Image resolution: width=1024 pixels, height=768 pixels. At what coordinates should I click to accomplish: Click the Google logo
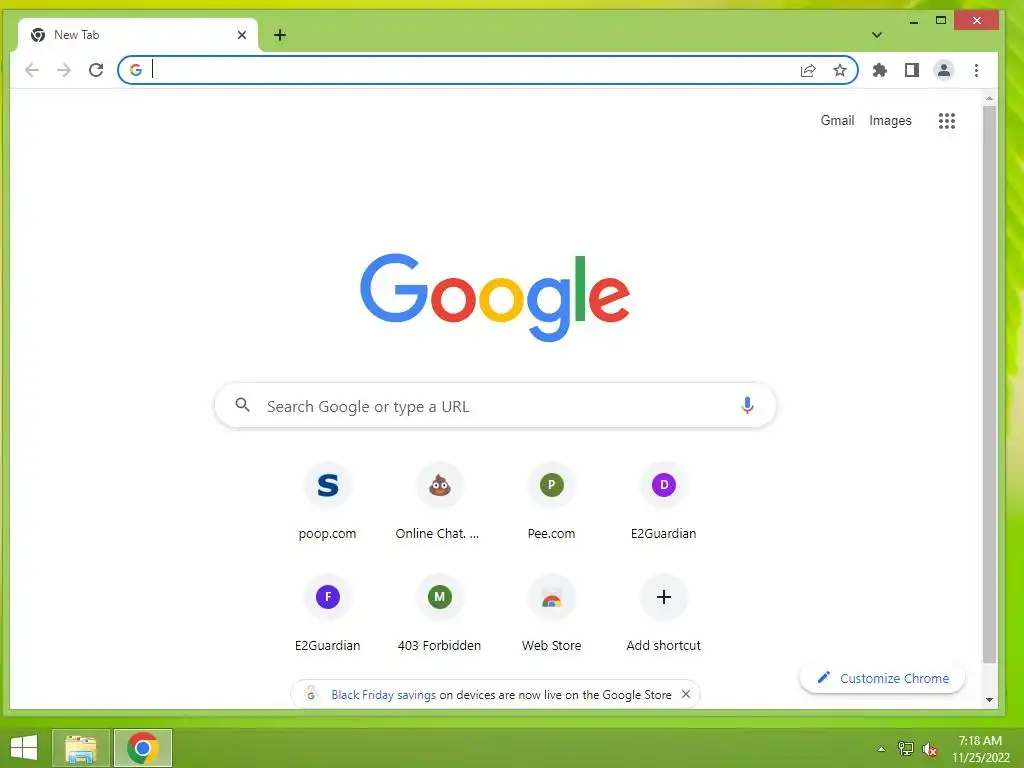tap(495, 298)
